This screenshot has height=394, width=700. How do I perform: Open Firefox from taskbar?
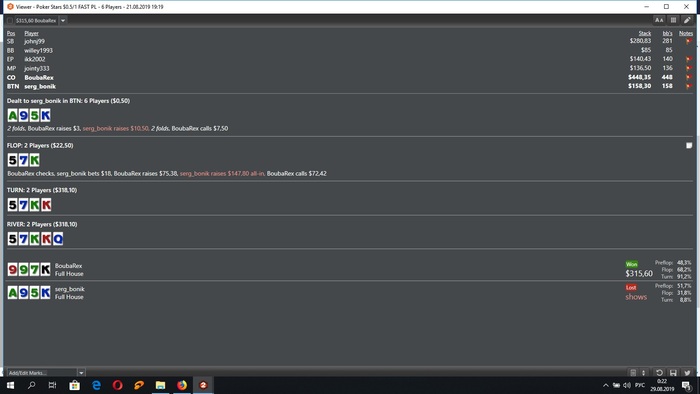[182, 385]
